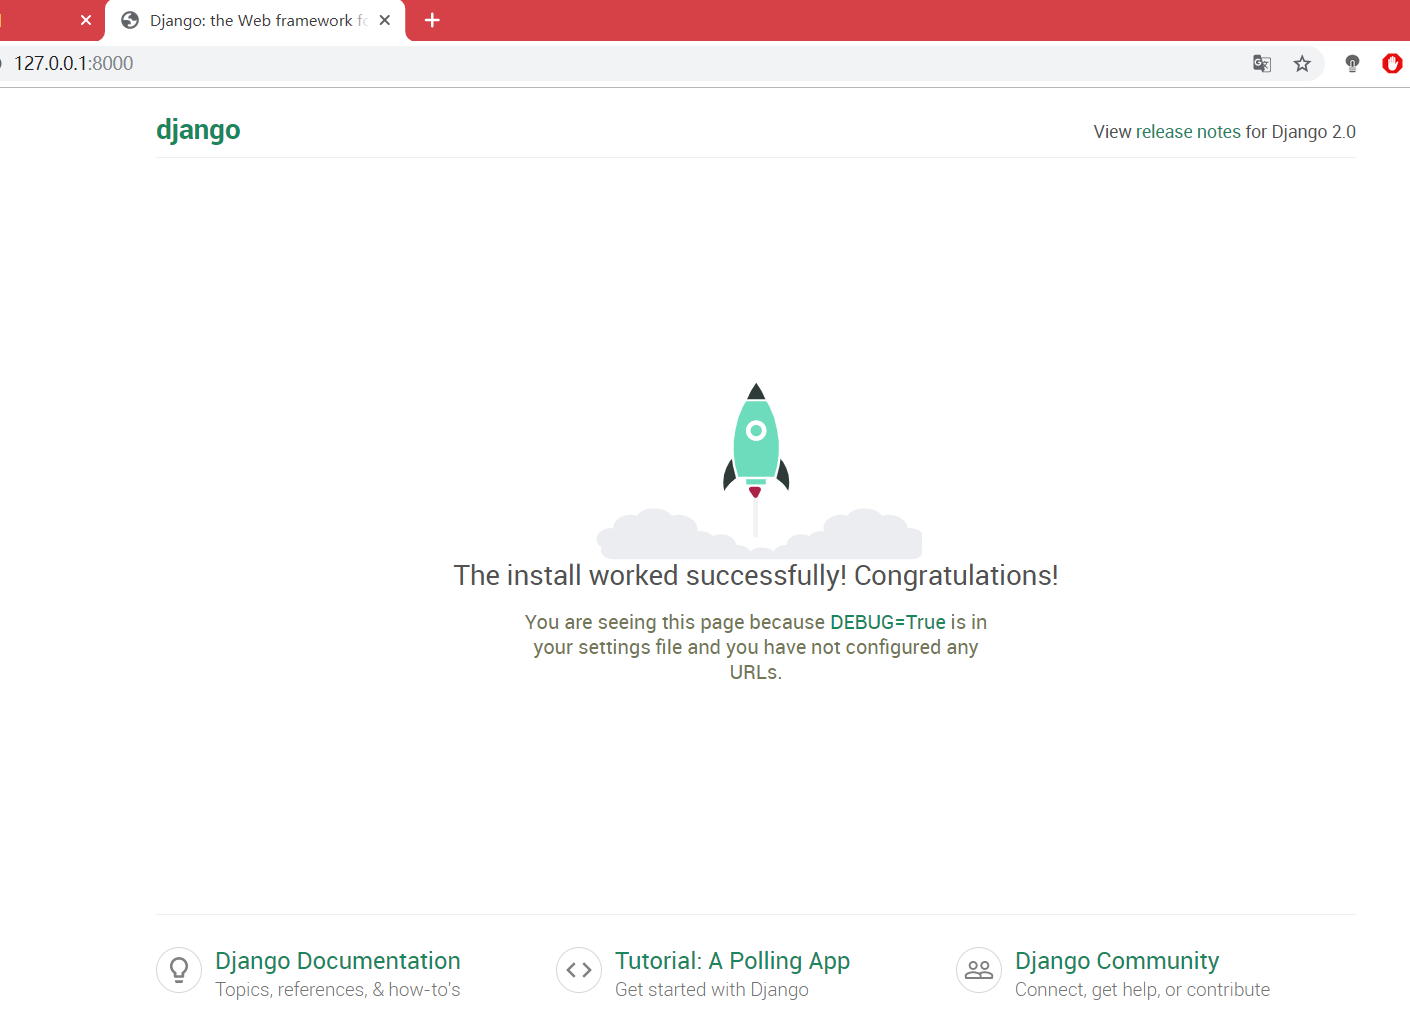Viewport: 1410px width, 1026px height.
Task: Open the lightbulb extension icon
Action: [1352, 64]
